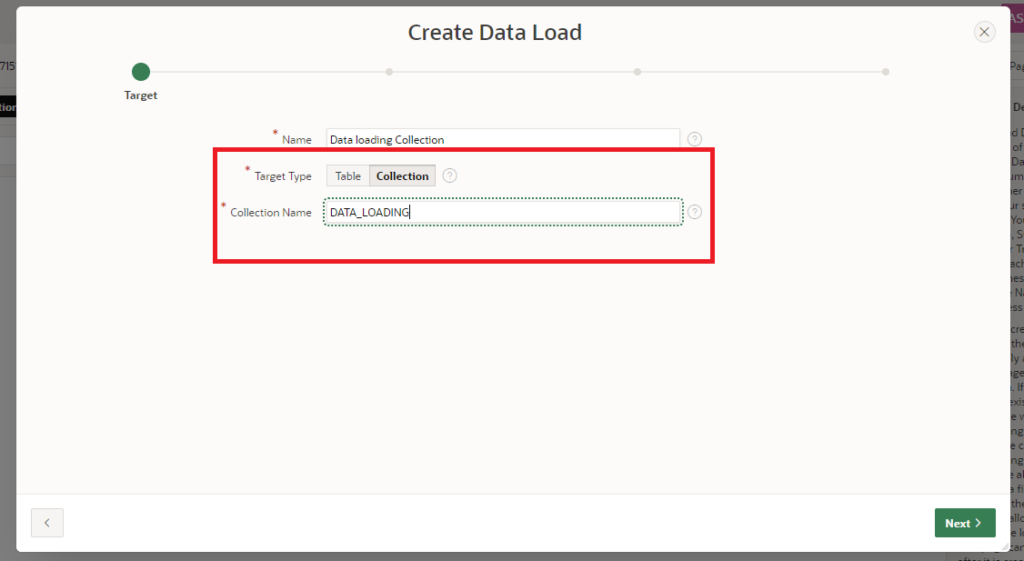Click into the Name text field
This screenshot has width=1024, height=561.
(503, 140)
